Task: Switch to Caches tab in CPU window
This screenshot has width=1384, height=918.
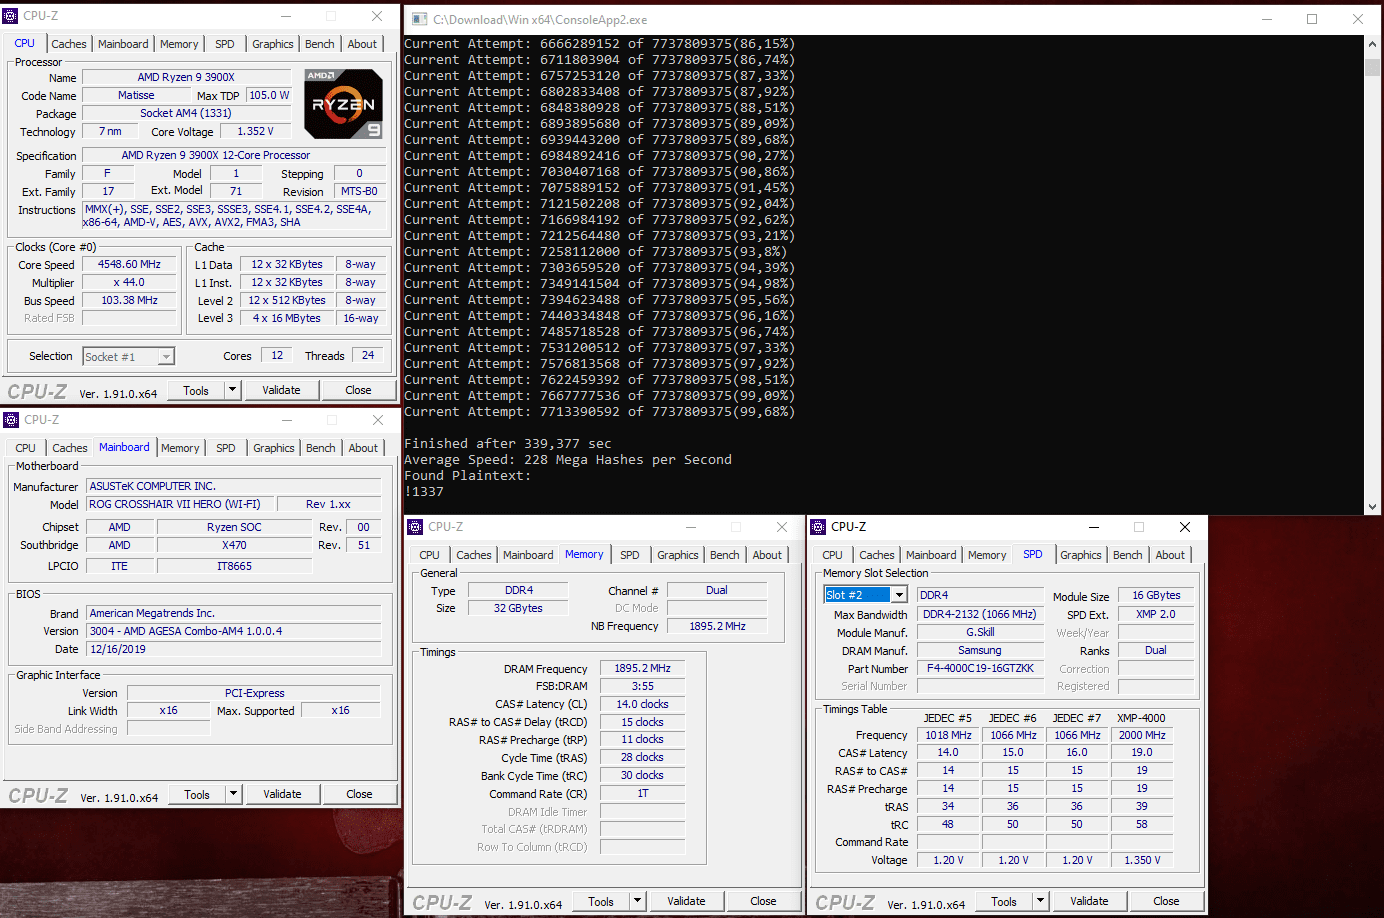Action: tap(69, 44)
